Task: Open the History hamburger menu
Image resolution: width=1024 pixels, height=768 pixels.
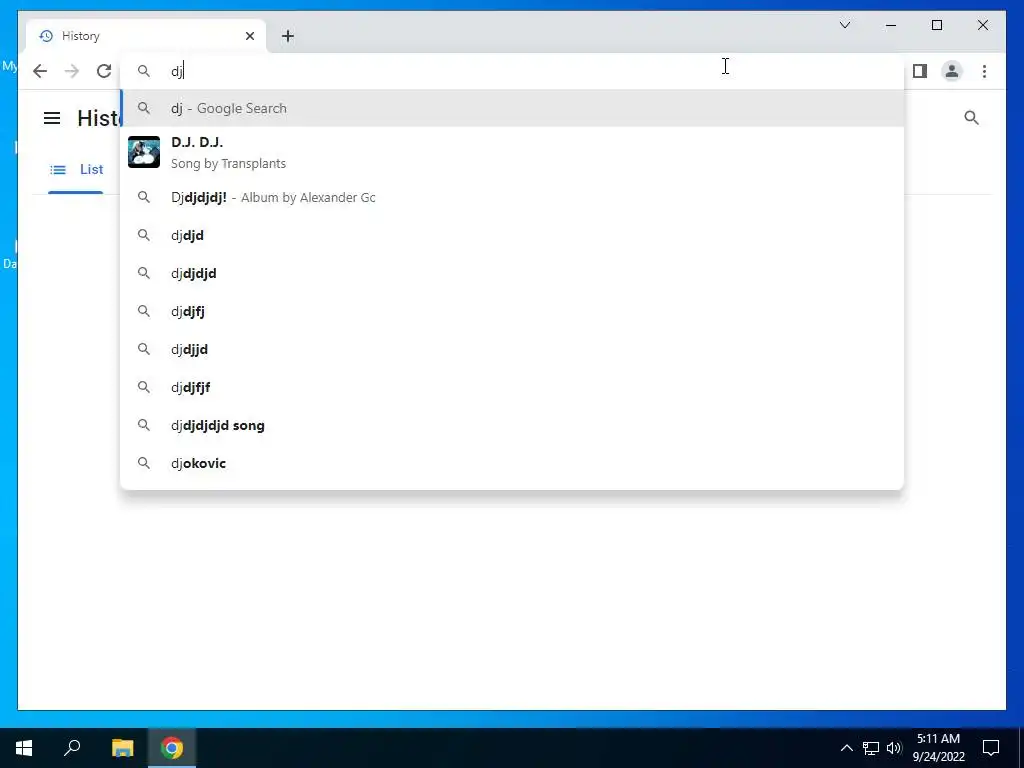Action: pyautogui.click(x=52, y=118)
